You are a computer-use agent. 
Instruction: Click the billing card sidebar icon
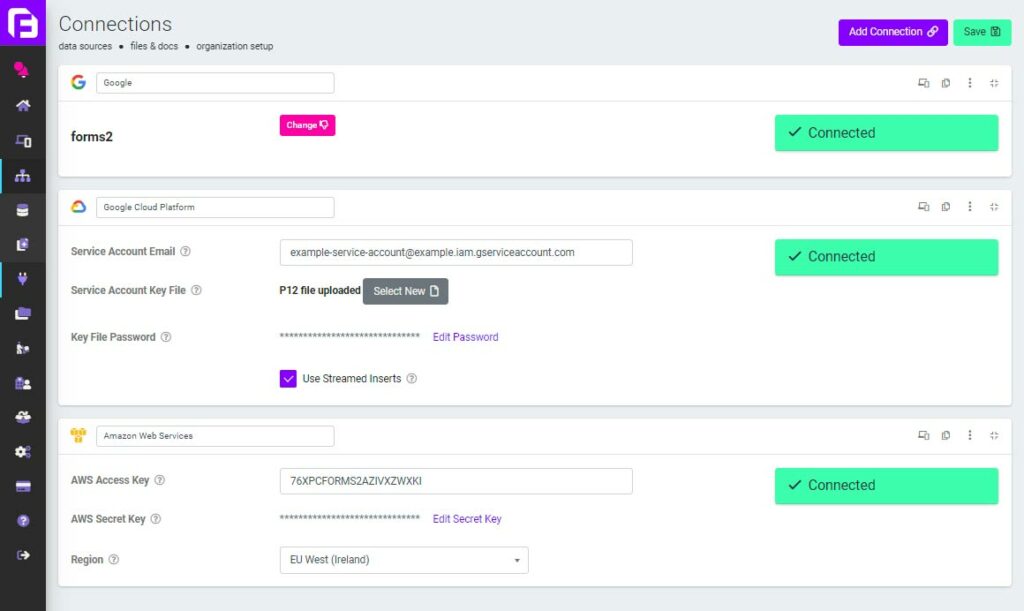click(23, 486)
